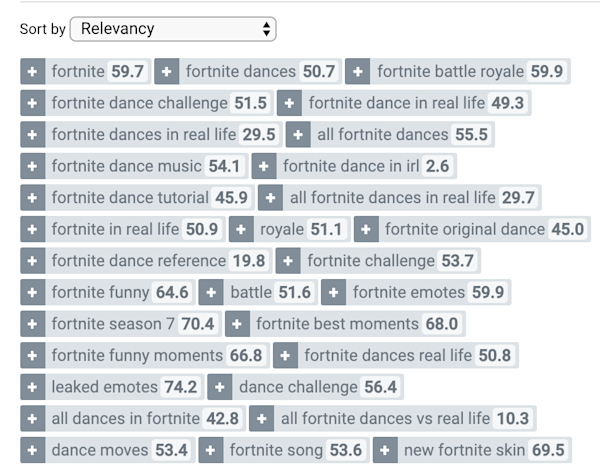Click 'all fortnite dances' 55.5 label
600x467 pixels.
click(383, 134)
